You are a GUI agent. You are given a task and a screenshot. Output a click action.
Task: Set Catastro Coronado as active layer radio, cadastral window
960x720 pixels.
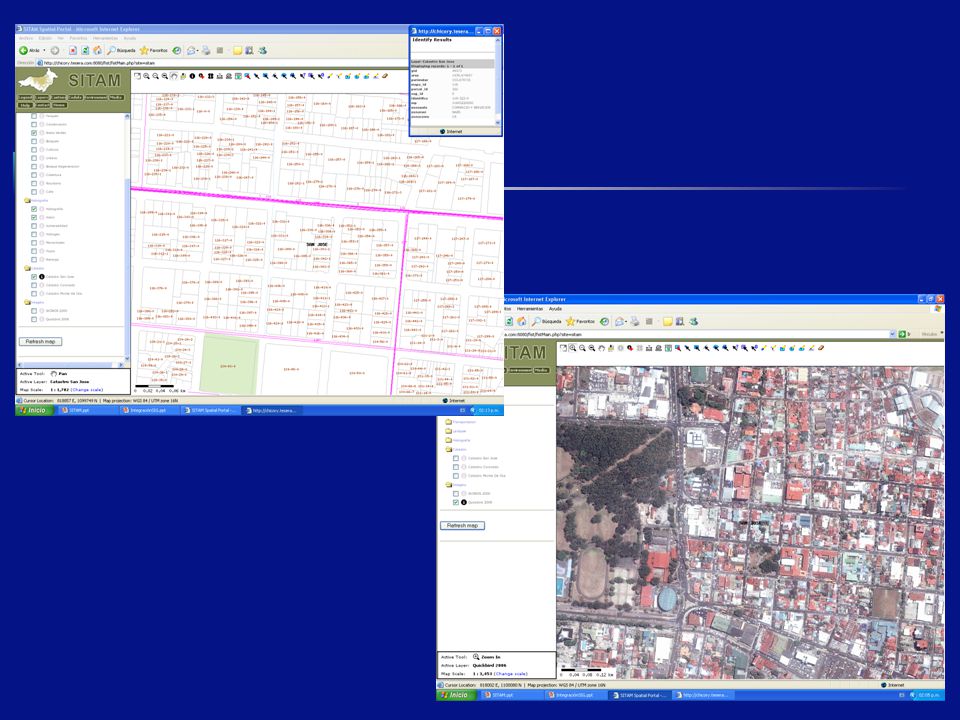42,285
